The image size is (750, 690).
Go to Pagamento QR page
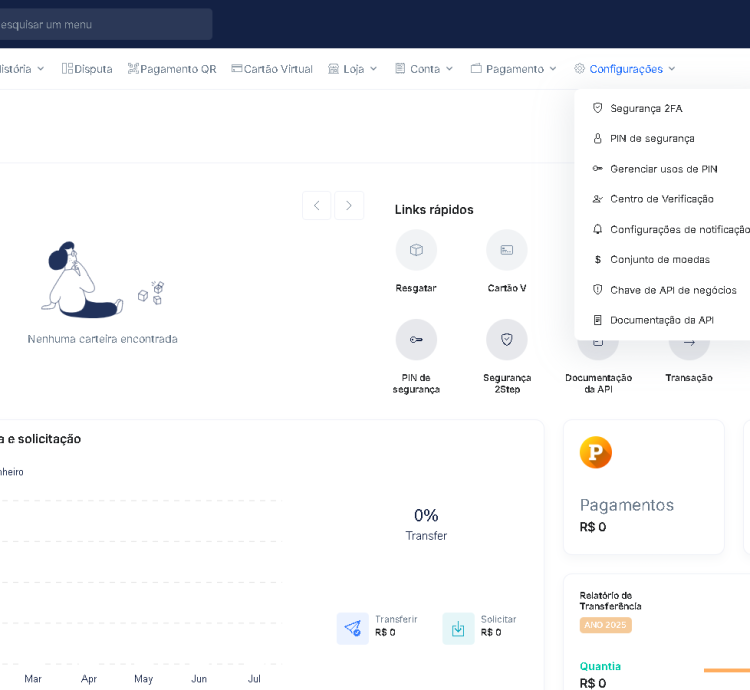point(172,69)
